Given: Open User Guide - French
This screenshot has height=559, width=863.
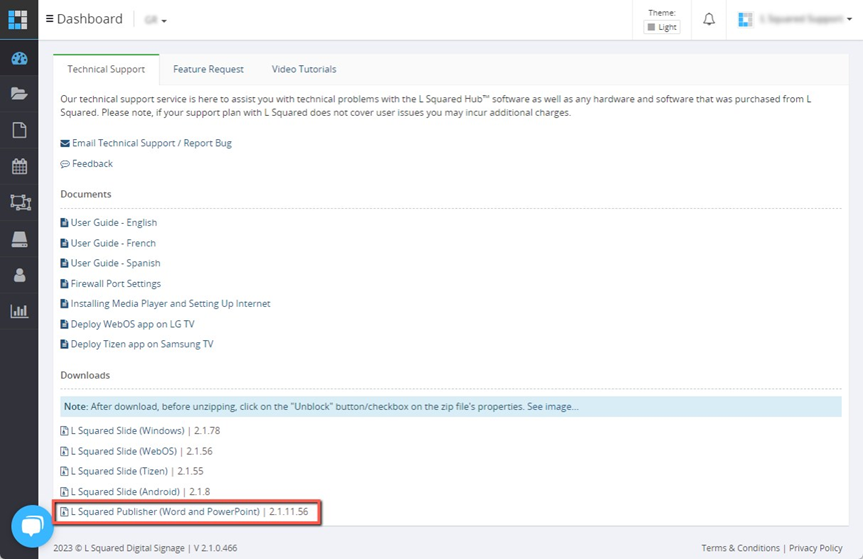Looking at the screenshot, I should click(x=113, y=243).
